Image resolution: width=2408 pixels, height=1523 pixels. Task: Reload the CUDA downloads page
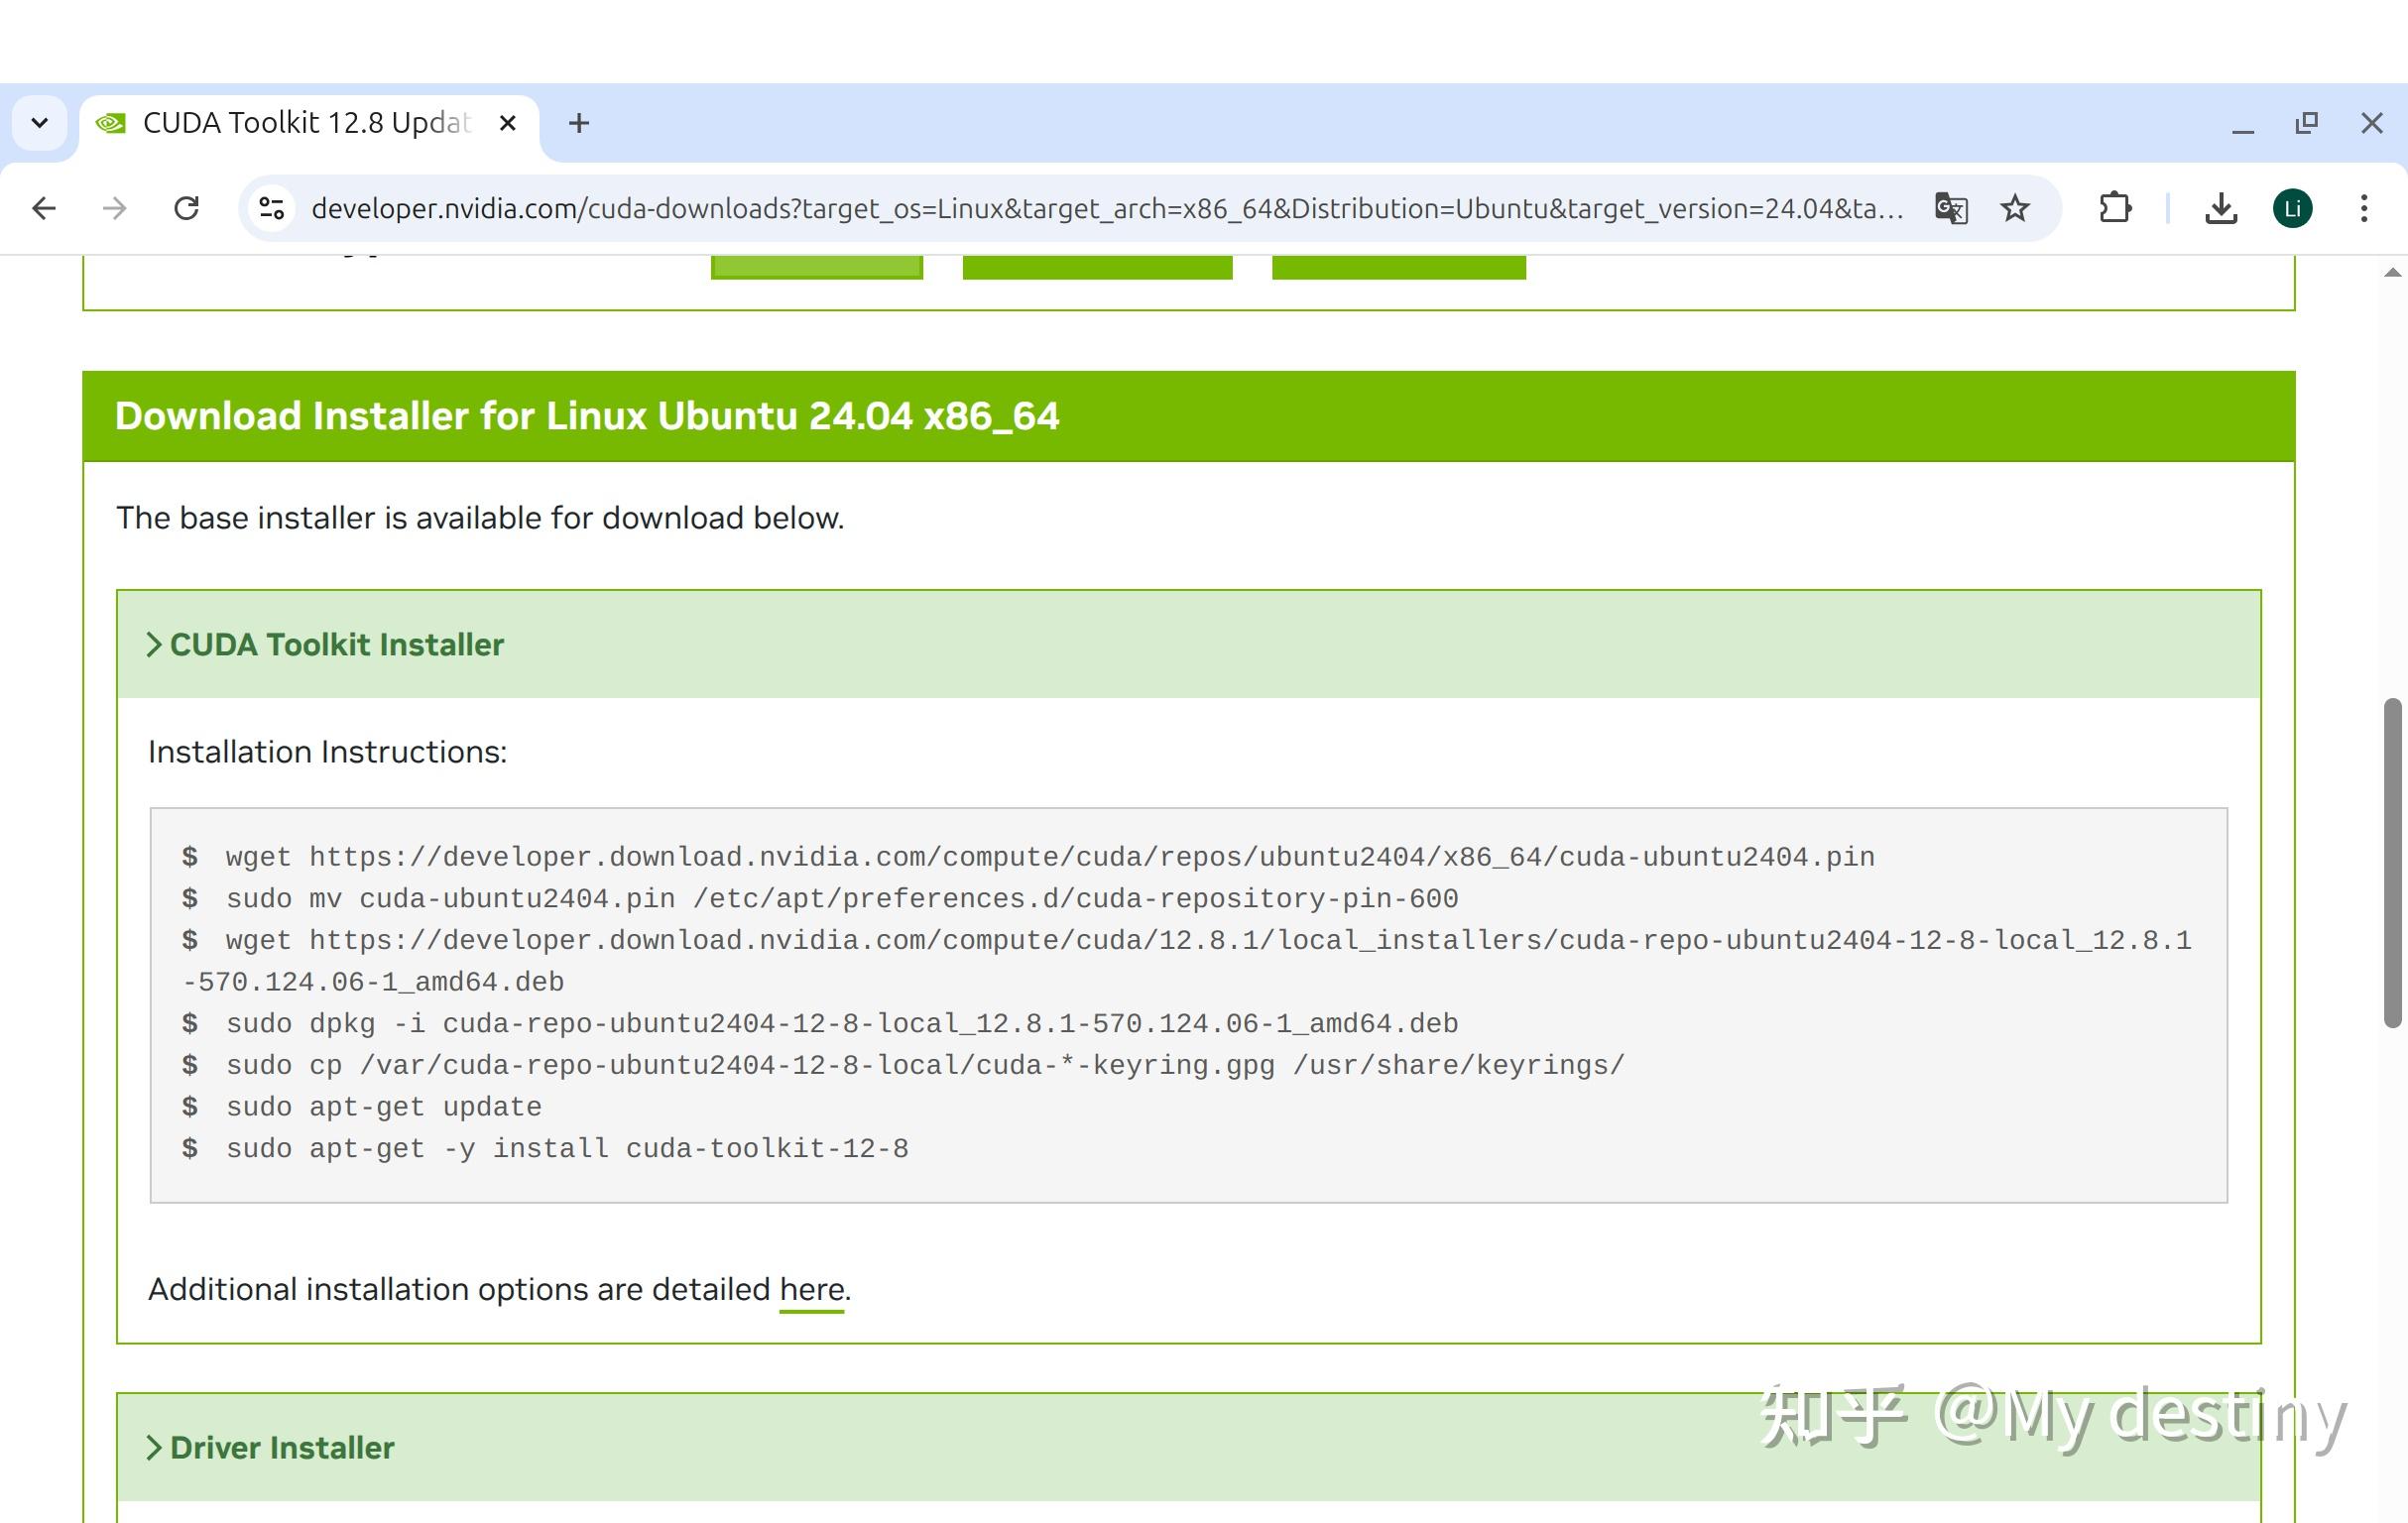[187, 208]
